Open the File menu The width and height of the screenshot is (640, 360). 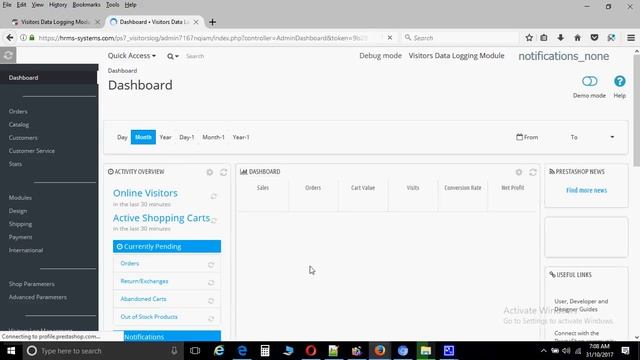click(7, 5)
